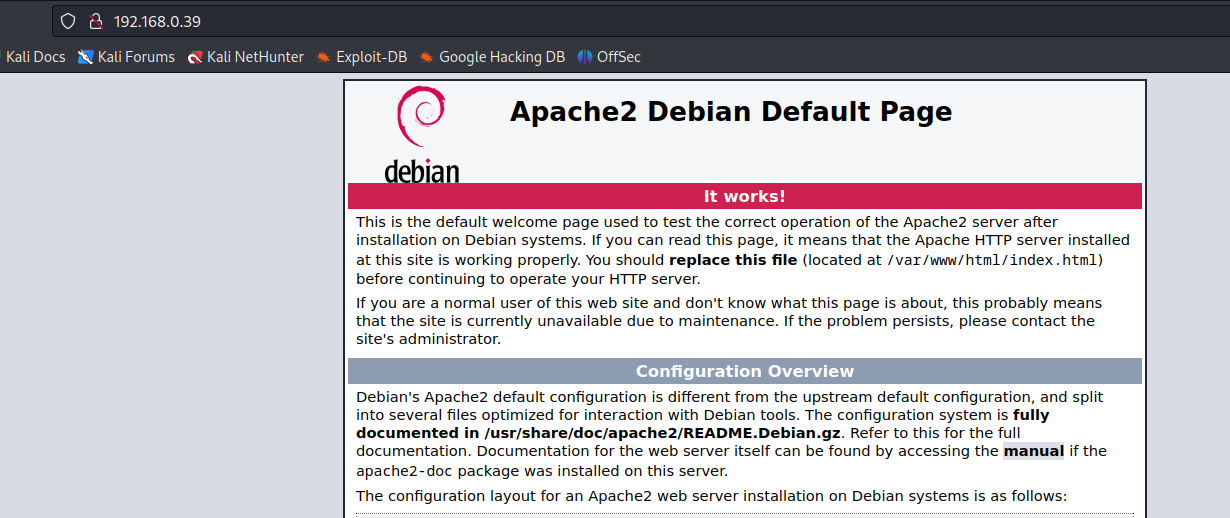Open the Kali Docs bookmark

click(x=35, y=57)
